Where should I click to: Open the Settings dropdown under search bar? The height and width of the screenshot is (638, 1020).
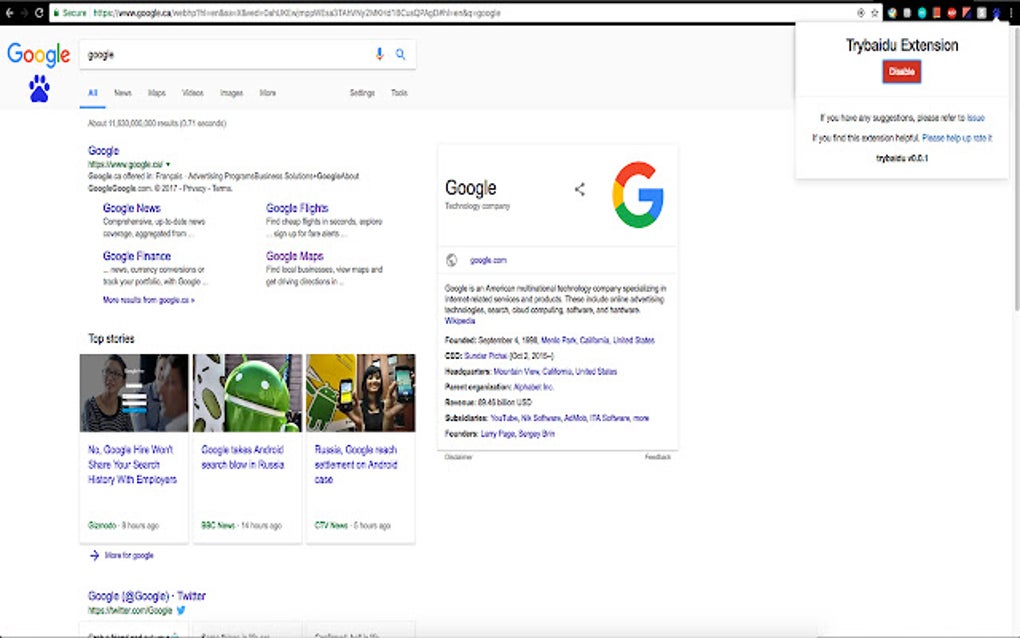(362, 93)
